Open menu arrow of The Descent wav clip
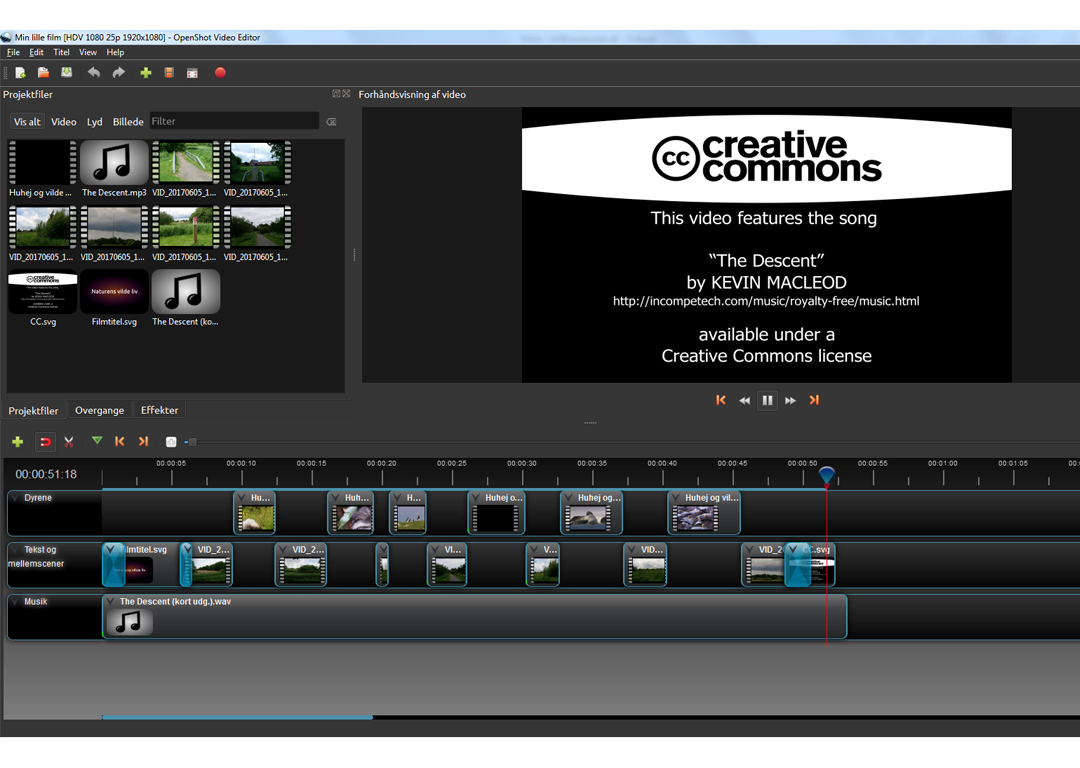The image size is (1080, 768). point(111,602)
